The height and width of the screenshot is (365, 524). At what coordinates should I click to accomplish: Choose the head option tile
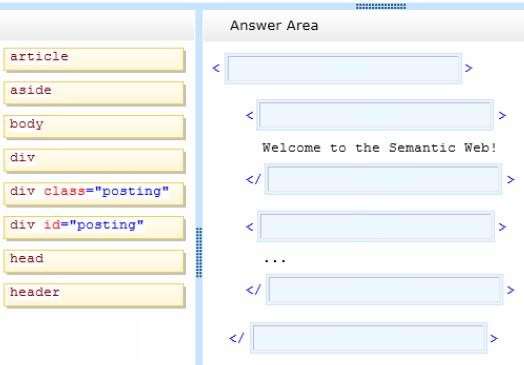click(x=94, y=262)
